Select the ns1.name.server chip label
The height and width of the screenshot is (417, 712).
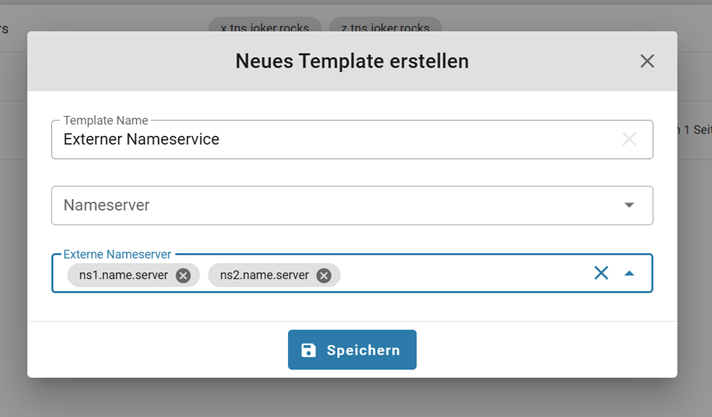pos(123,275)
